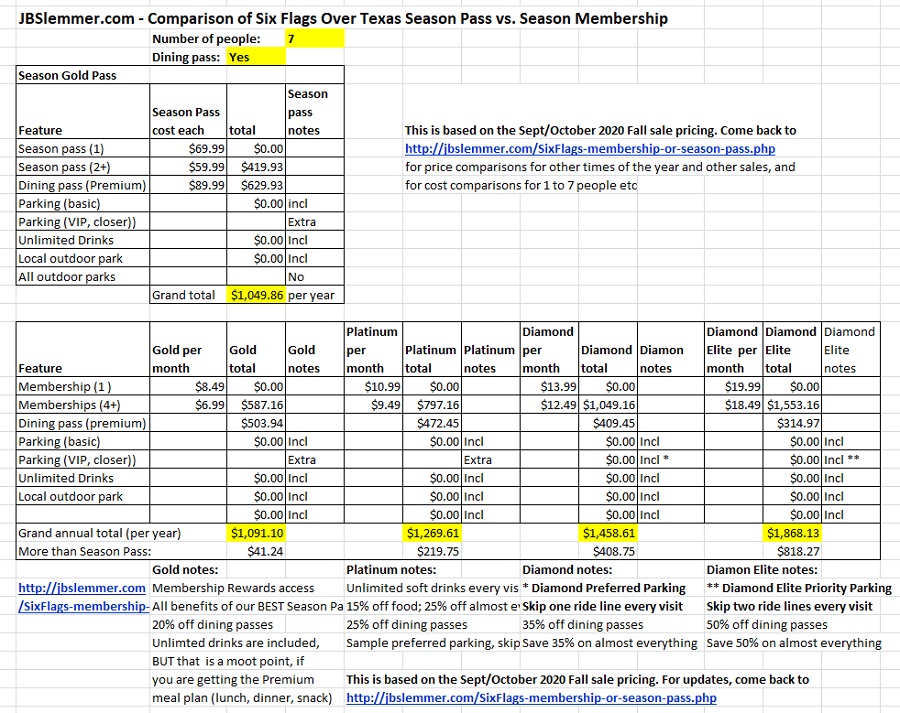The height and width of the screenshot is (713, 900).
Task: Click the Platinum grand annual total $1,269.61
Action: tap(432, 533)
